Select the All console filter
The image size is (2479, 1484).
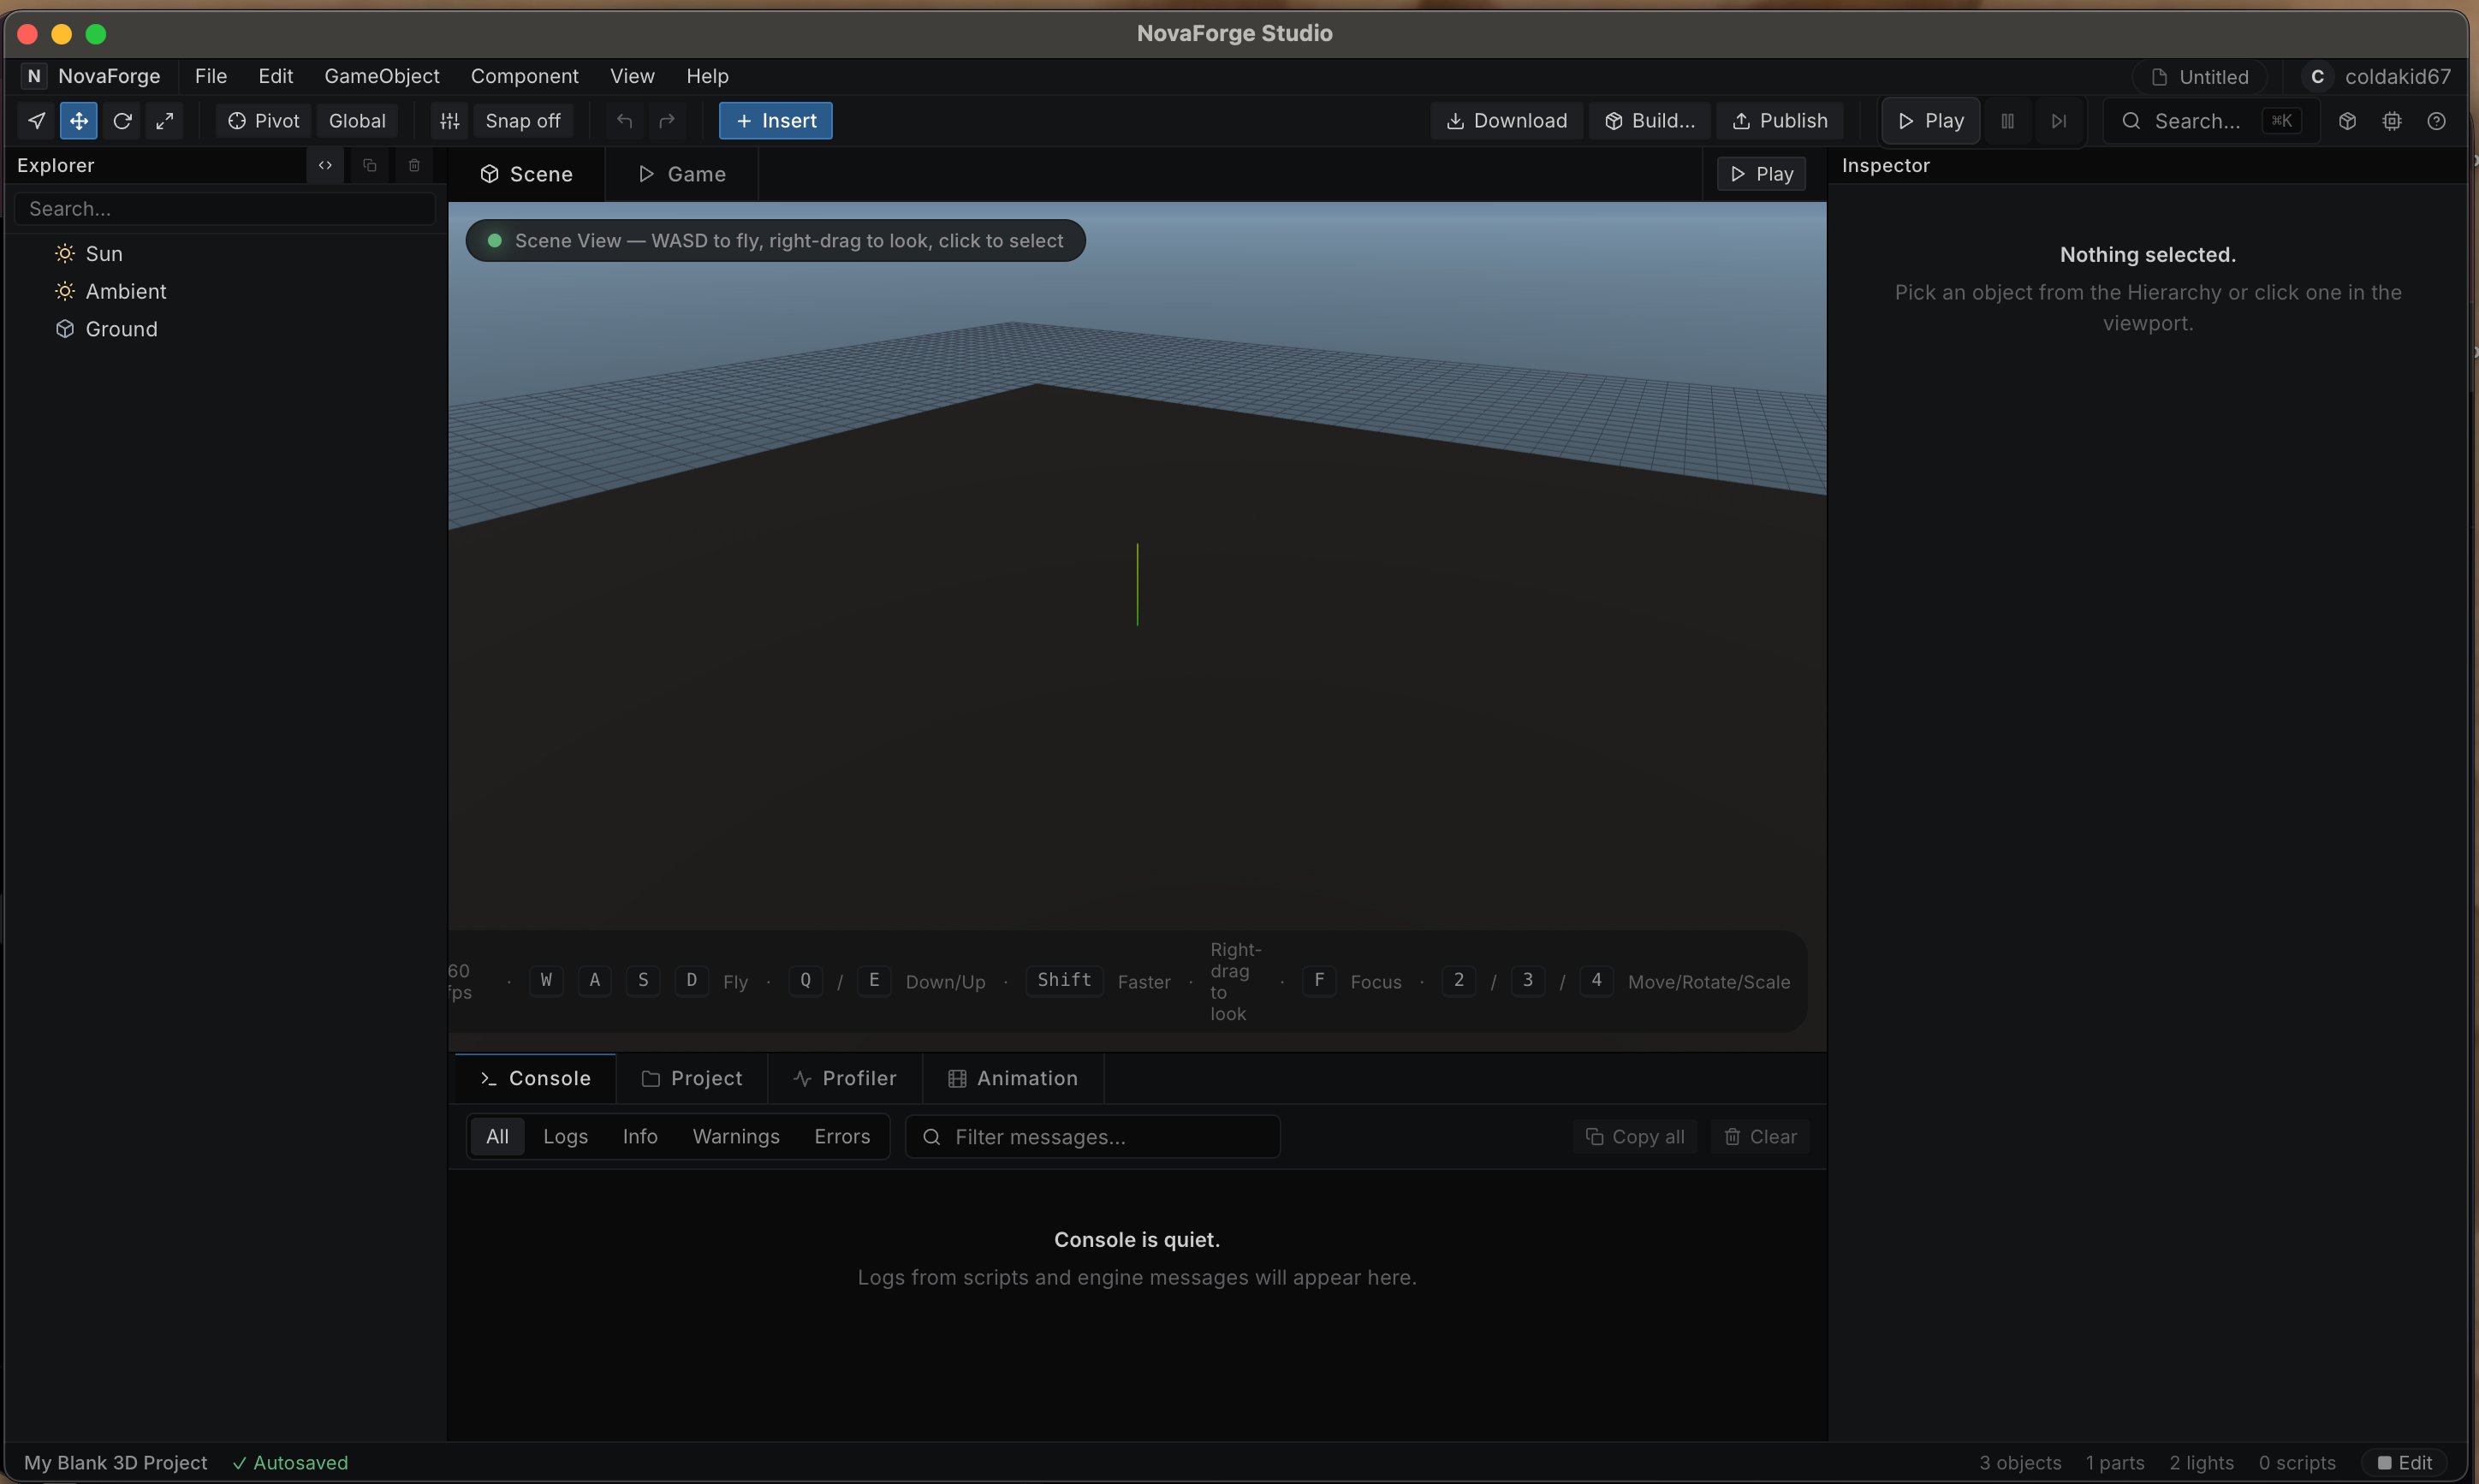pos(497,1137)
